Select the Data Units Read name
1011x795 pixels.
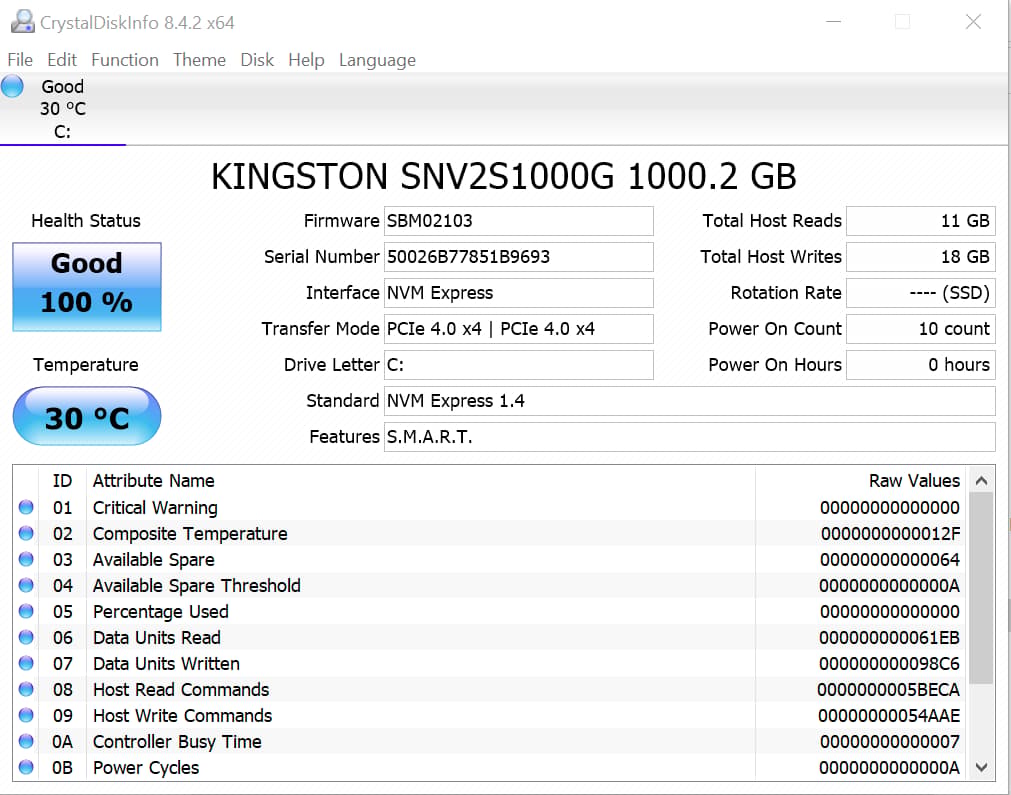tap(157, 638)
